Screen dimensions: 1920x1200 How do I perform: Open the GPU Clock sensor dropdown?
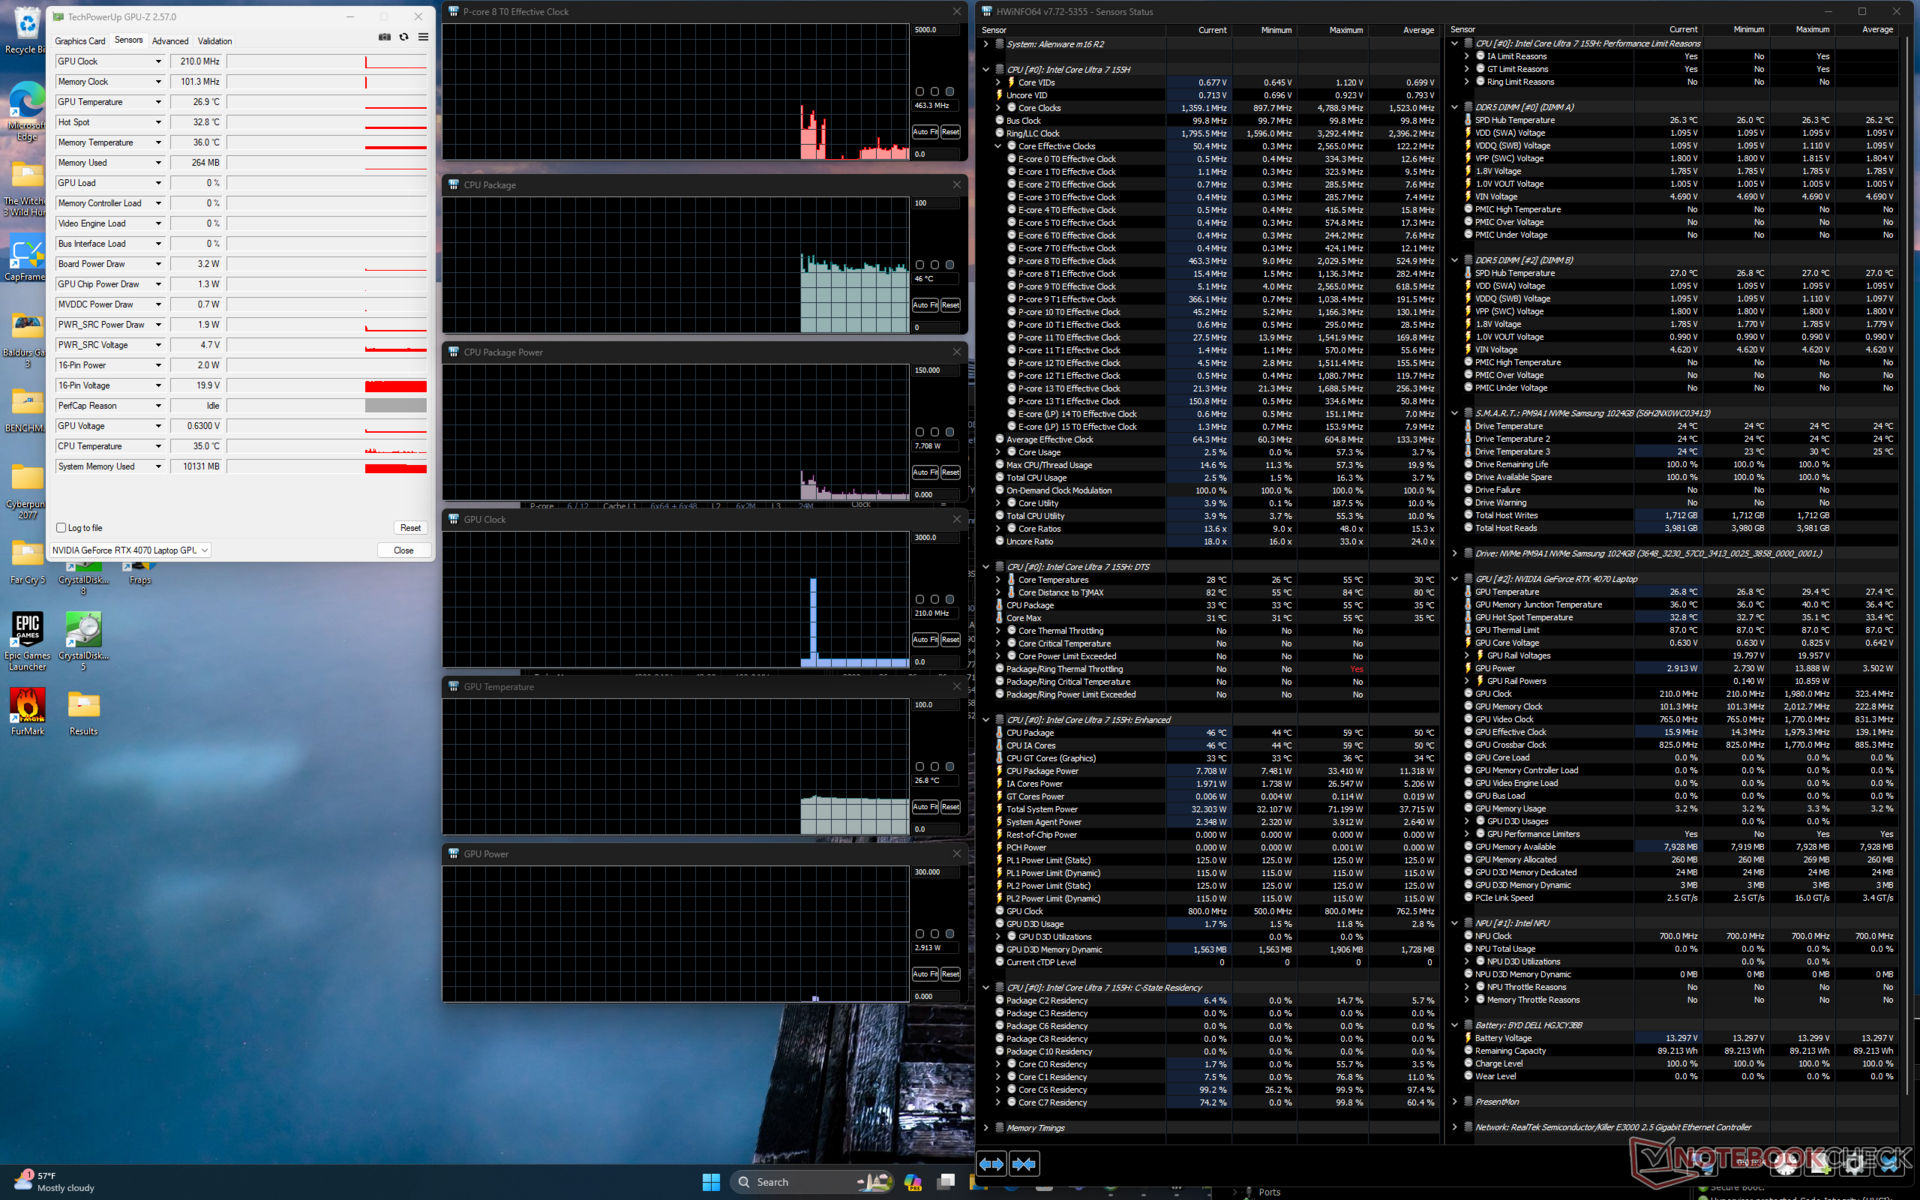tap(158, 62)
